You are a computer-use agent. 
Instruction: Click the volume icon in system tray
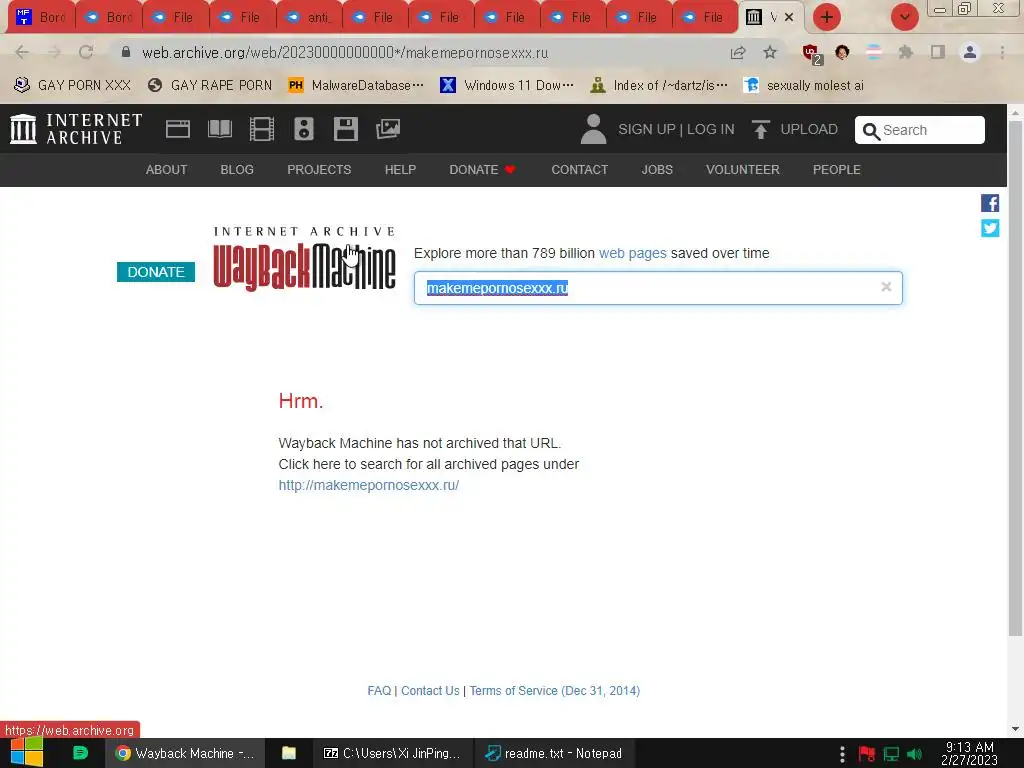point(915,754)
